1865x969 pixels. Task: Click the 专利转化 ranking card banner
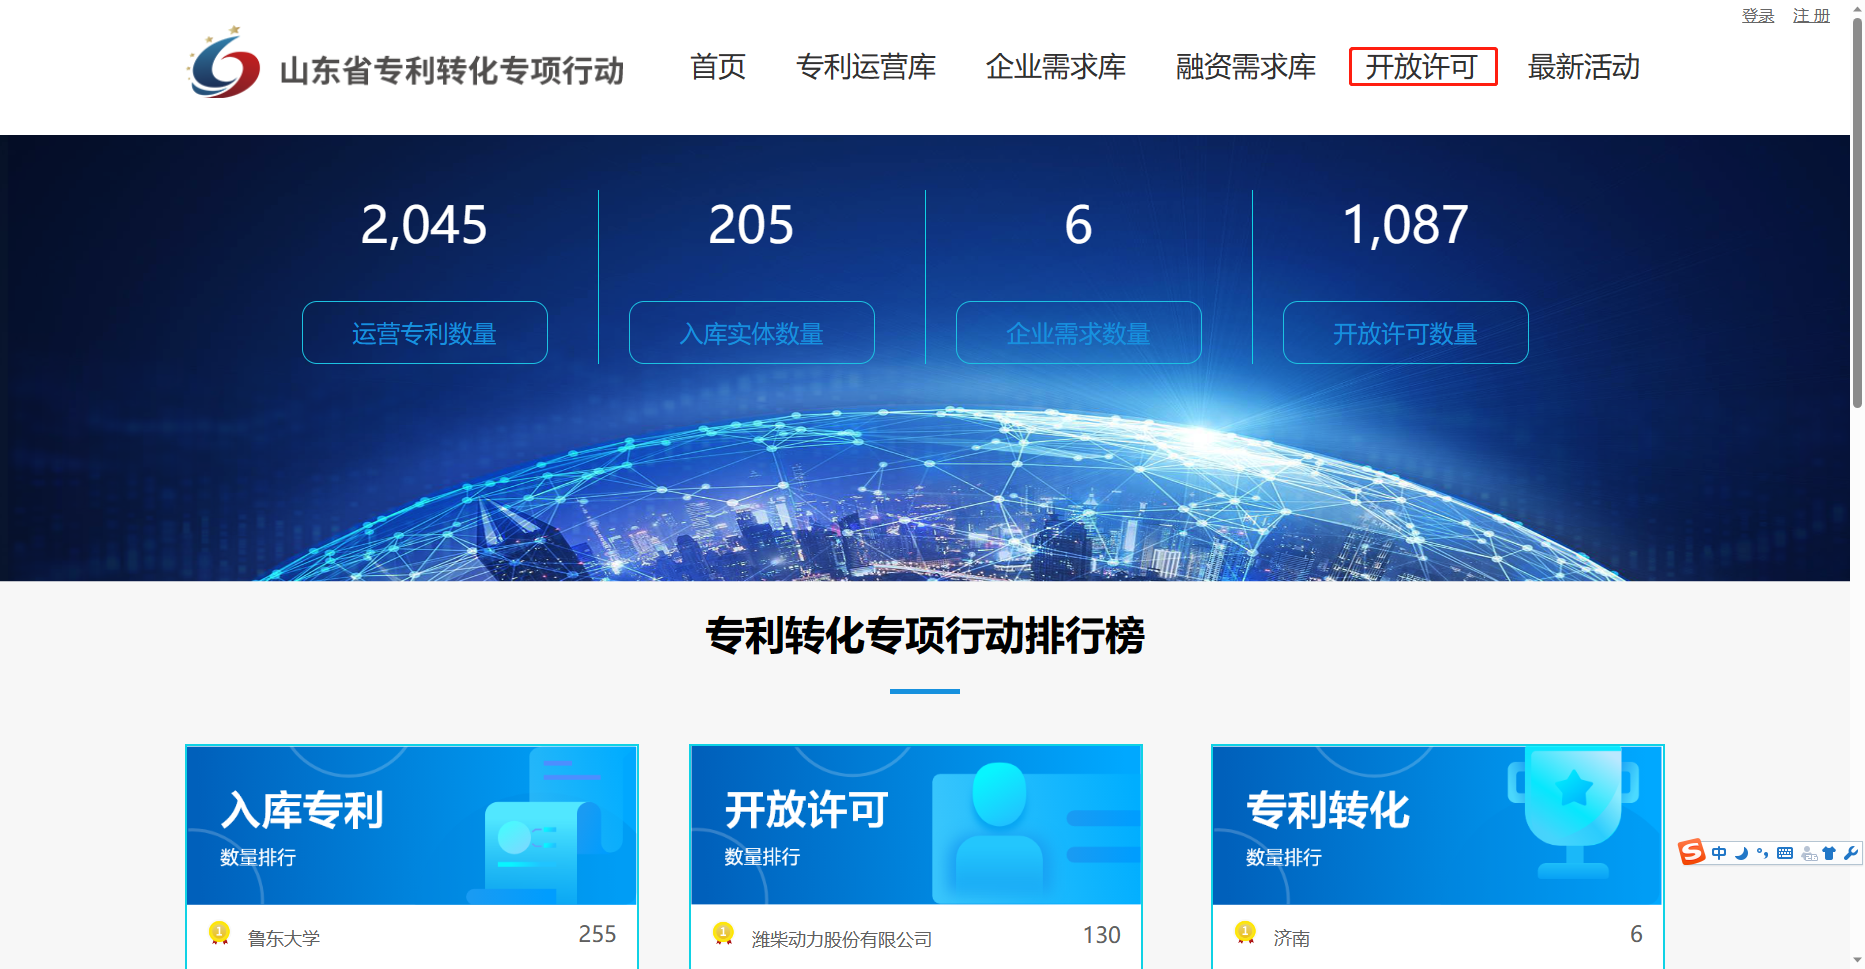(1438, 825)
